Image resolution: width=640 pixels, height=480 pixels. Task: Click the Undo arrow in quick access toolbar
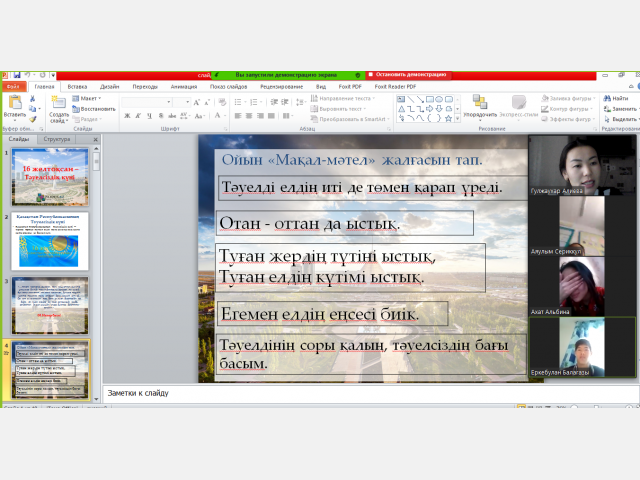coord(27,75)
